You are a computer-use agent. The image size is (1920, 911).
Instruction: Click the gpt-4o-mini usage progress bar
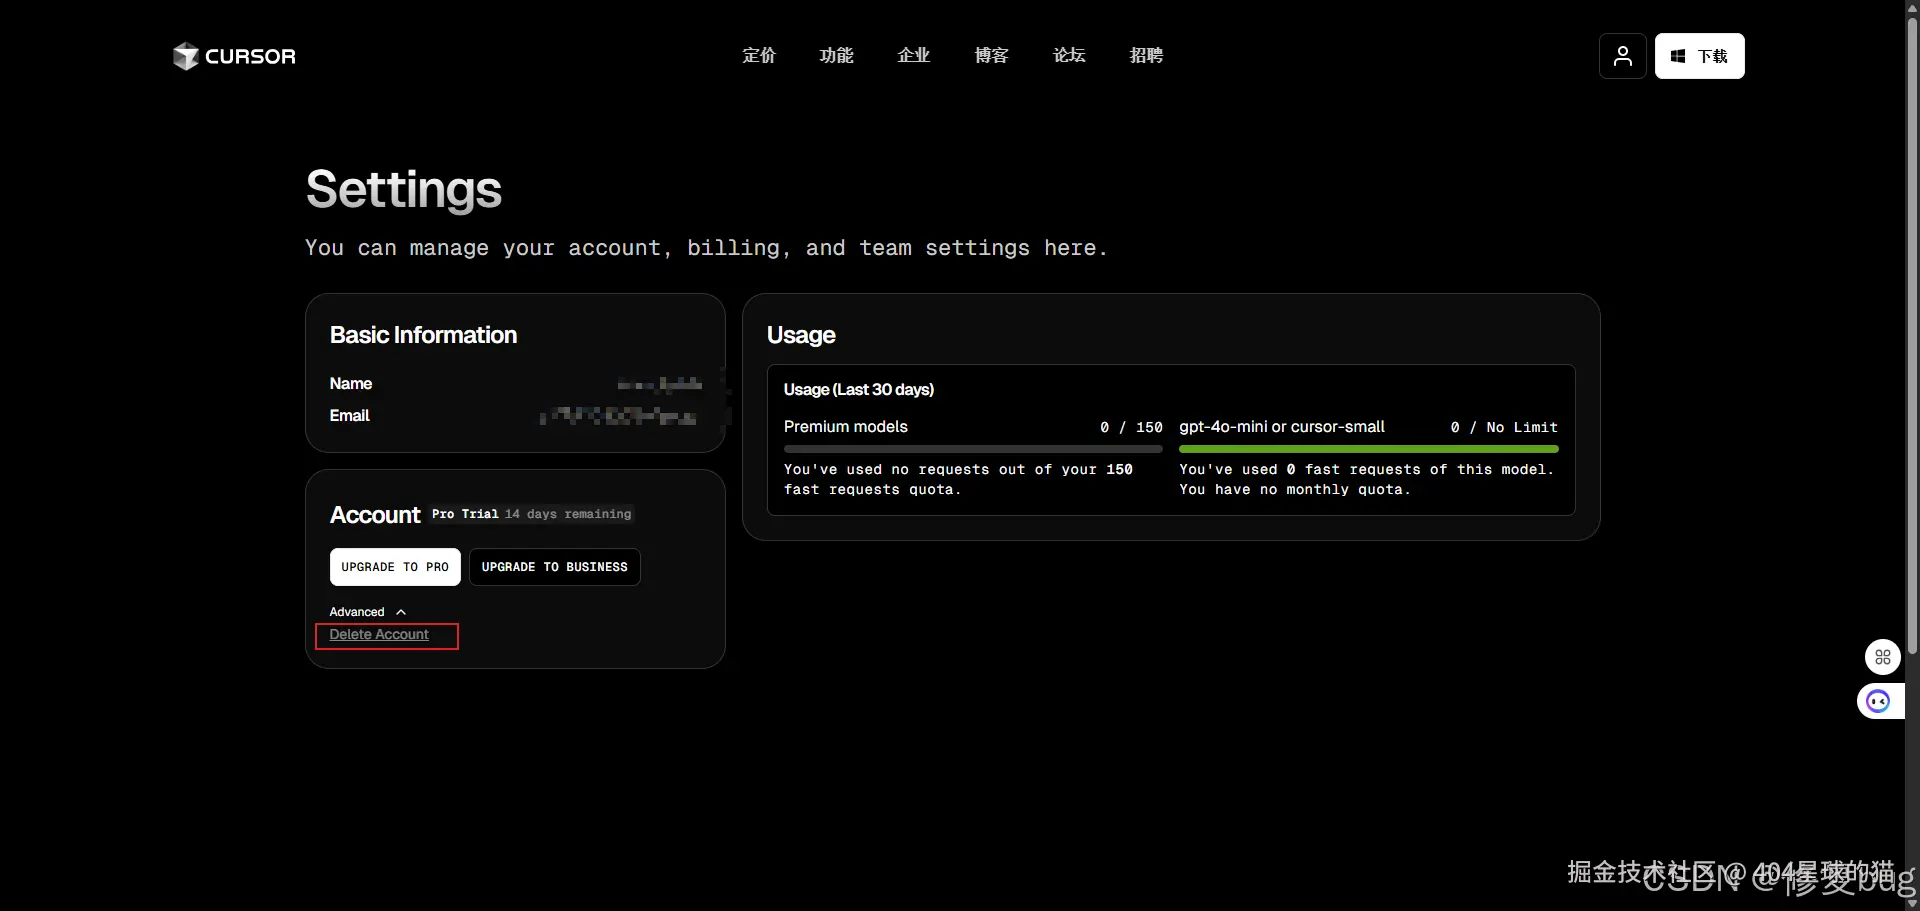1368,449
